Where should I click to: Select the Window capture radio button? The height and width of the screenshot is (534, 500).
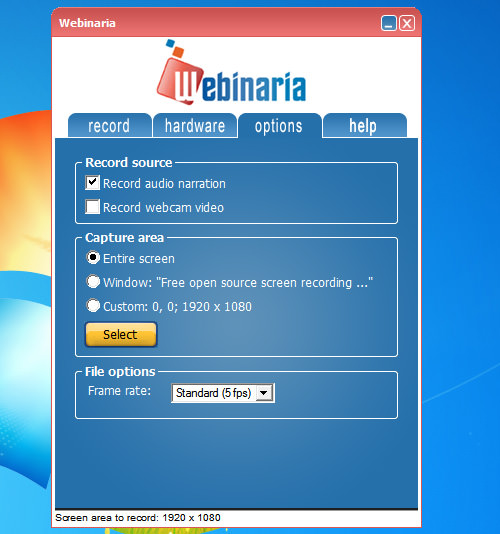click(93, 282)
